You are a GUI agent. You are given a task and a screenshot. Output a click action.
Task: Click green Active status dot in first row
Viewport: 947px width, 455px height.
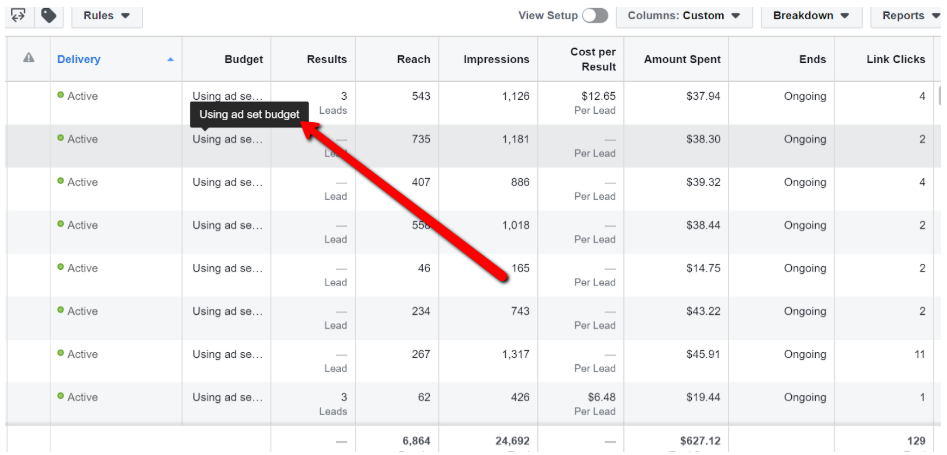(x=60, y=95)
